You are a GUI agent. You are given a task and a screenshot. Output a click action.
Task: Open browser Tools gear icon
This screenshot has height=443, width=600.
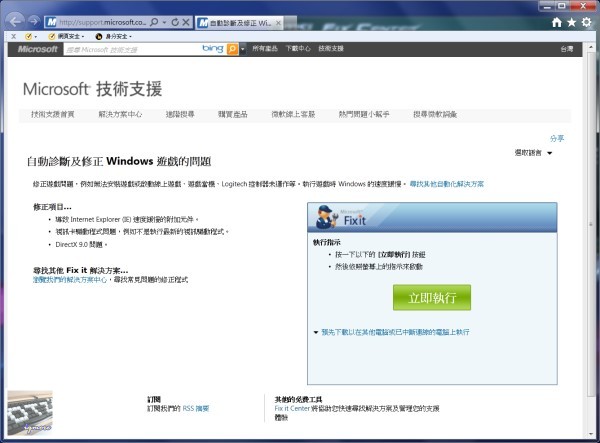(x=586, y=22)
